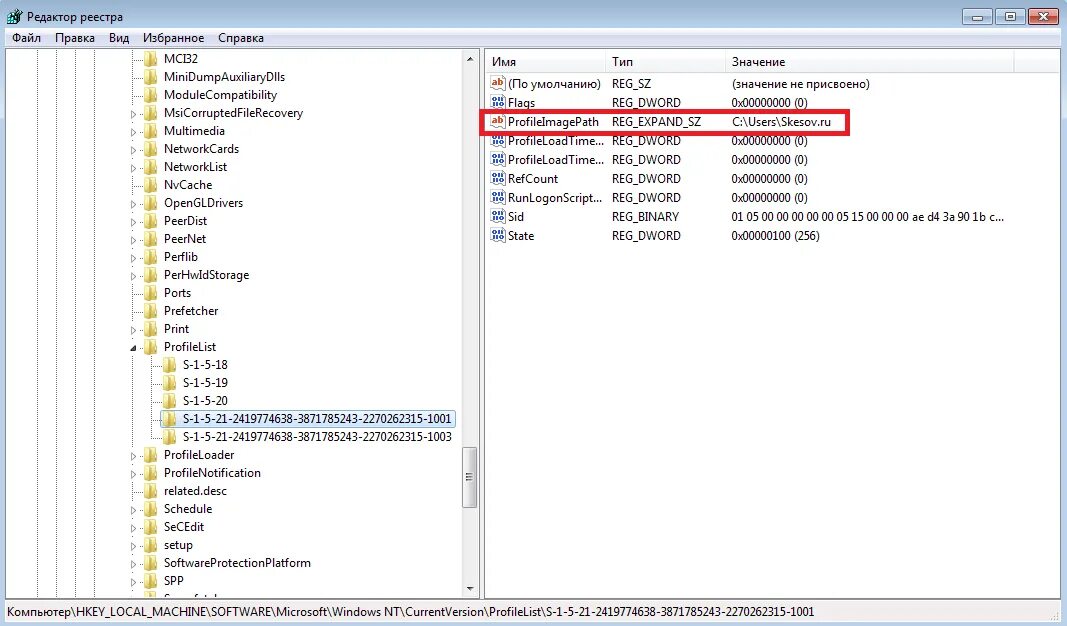
Task: Select the SeCEdit key
Action: click(x=184, y=527)
